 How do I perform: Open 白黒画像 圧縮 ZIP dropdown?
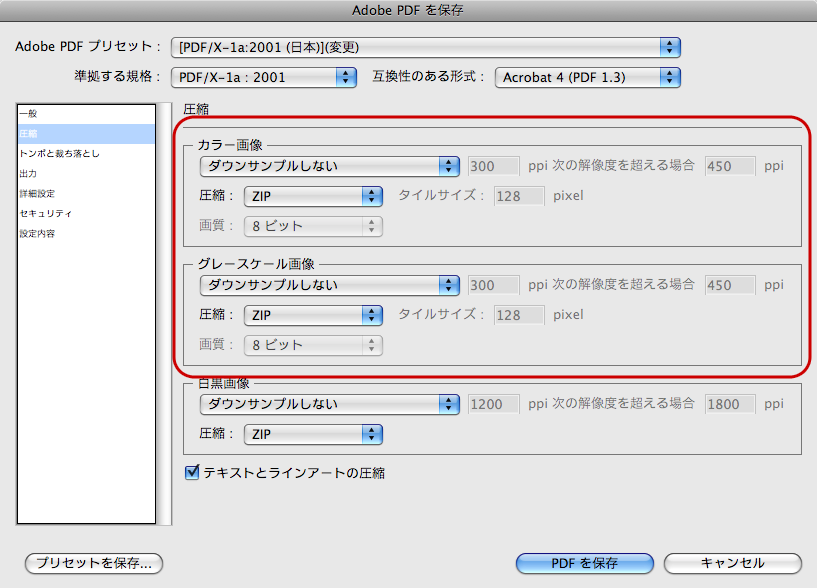[x=313, y=434]
